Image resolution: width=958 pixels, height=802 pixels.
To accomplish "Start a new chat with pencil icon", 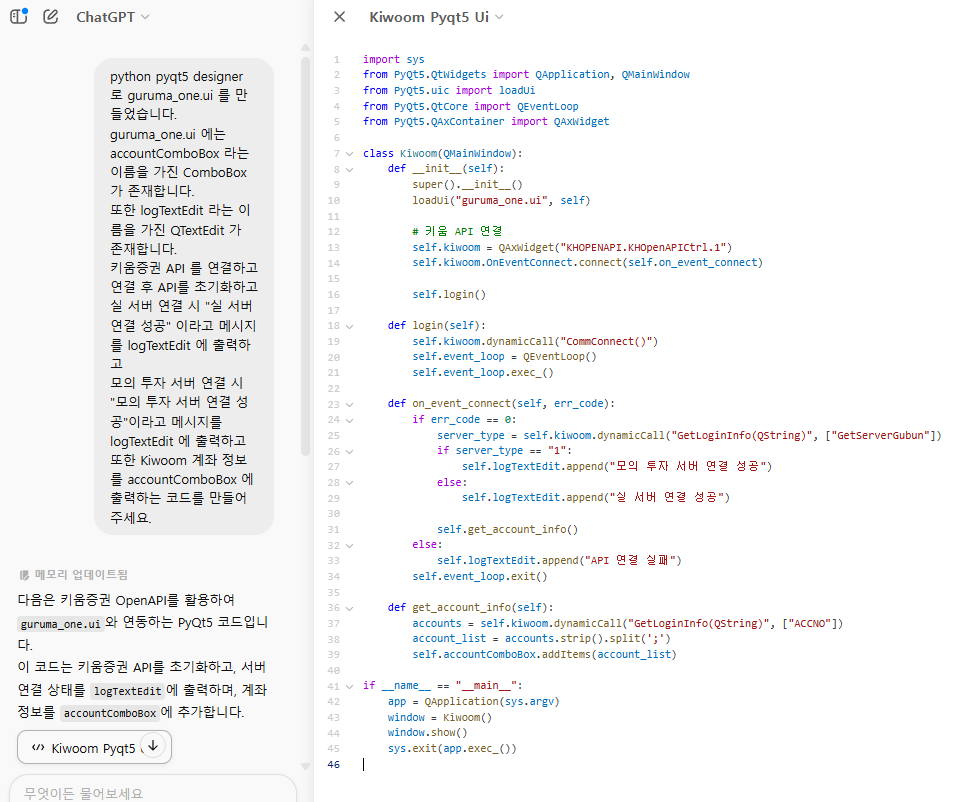I will [51, 16].
